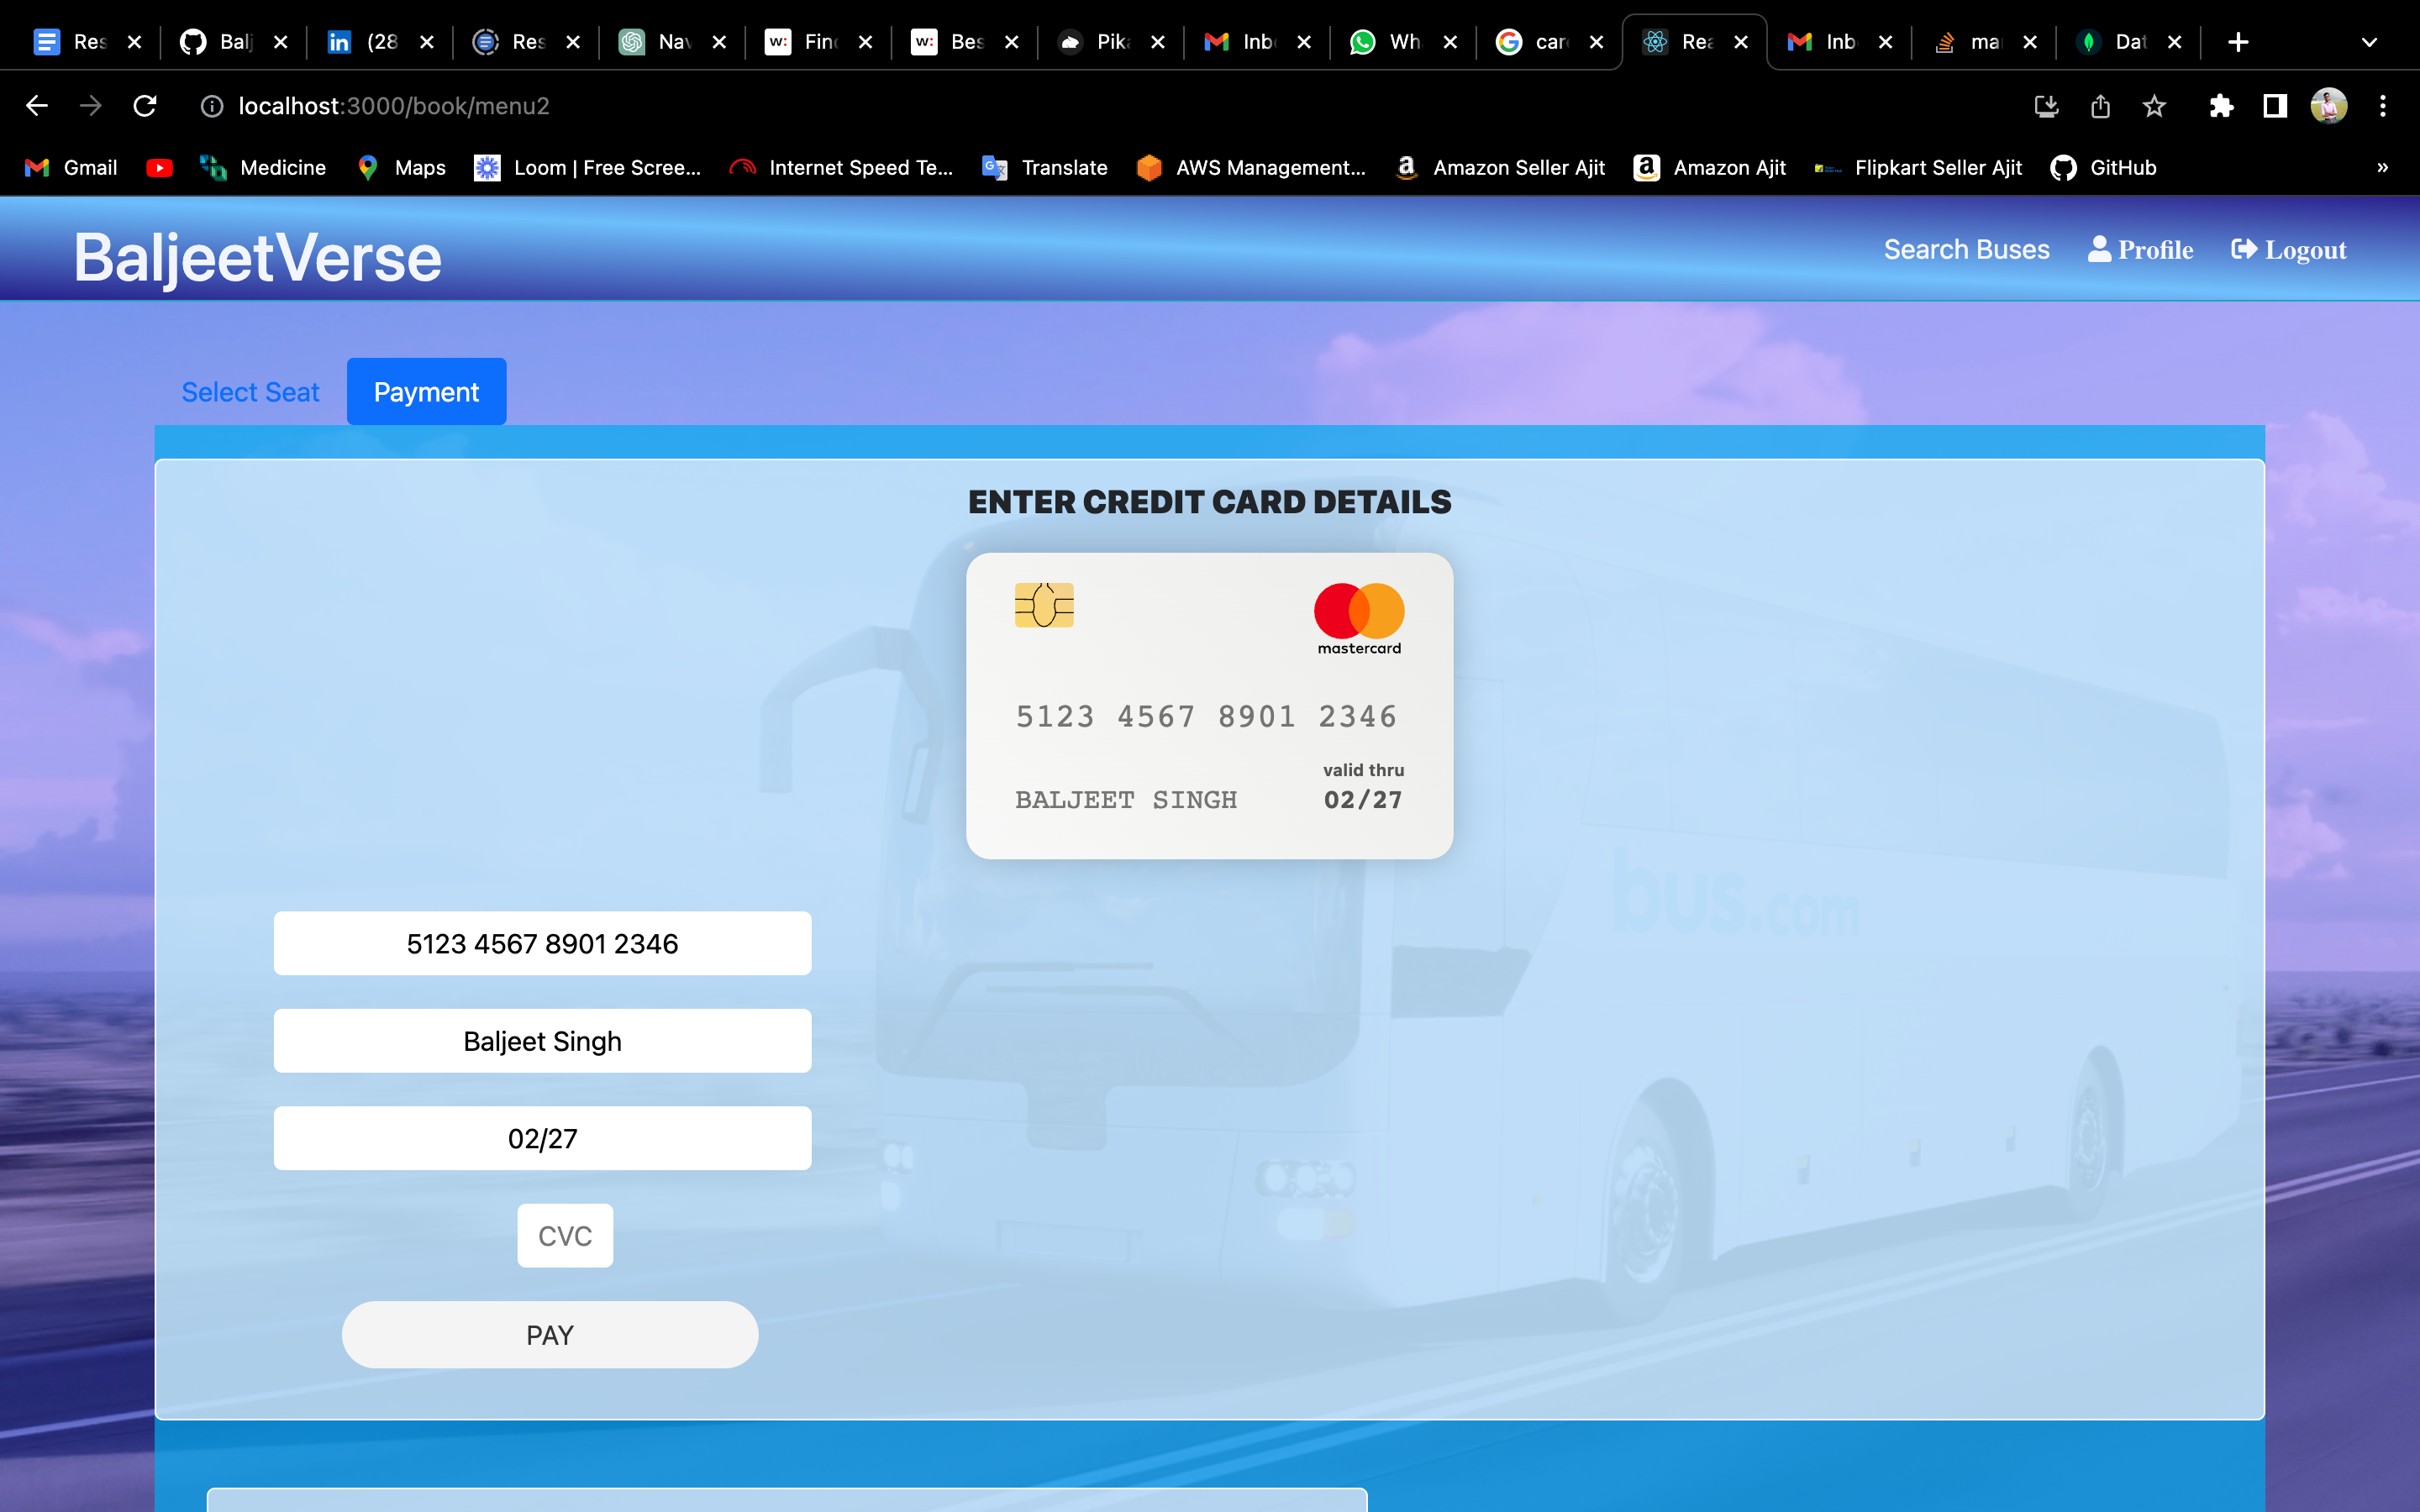Viewport: 2420px width, 1512px height.
Task: Click the Logout link
Action: click(2288, 250)
